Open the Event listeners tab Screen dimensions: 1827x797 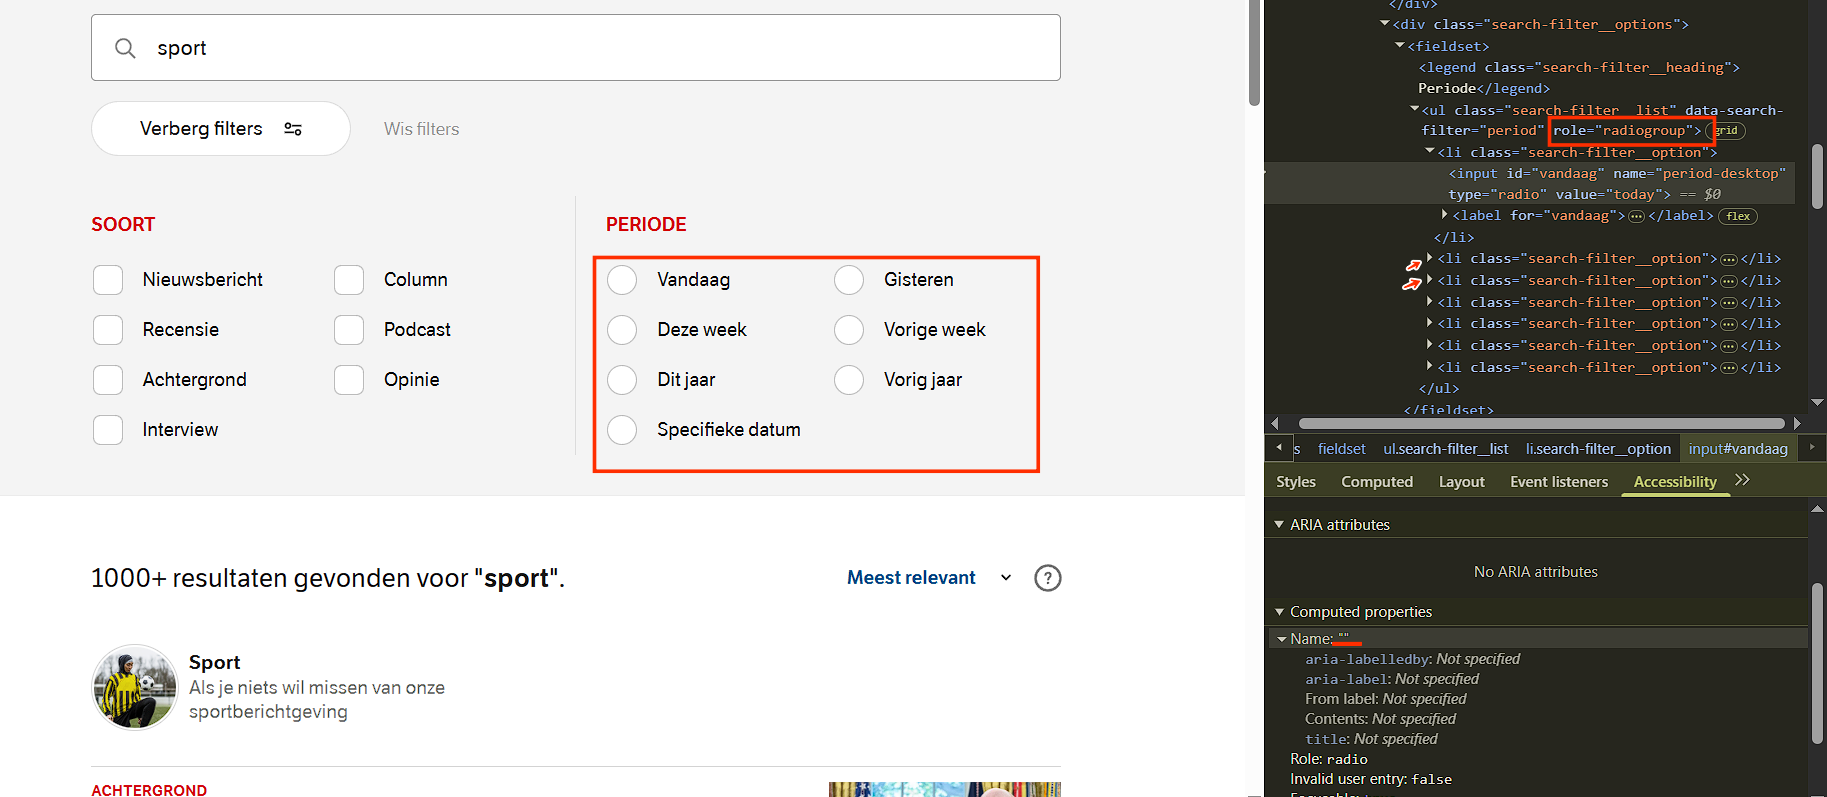point(1558,482)
